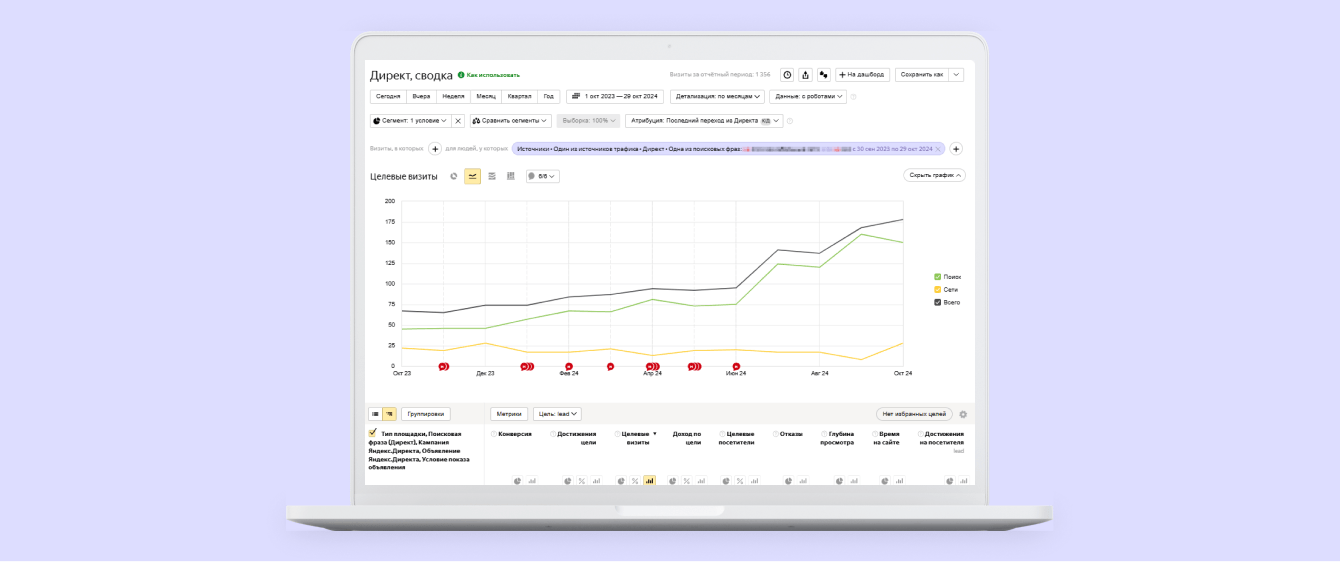Image resolution: width=1340 pixels, height=562 pixels.
Task: Click the 'Группировки' button
Action: (426, 414)
